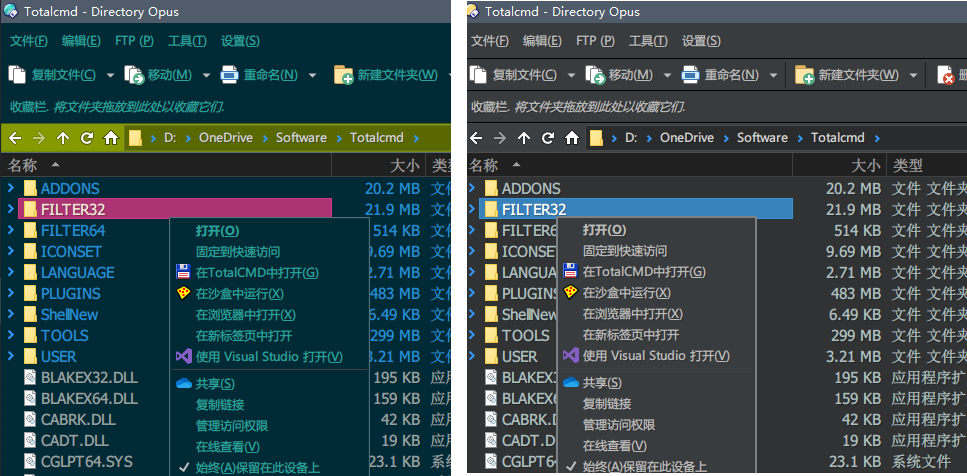Click Rename icon in right window toolbar
The width and height of the screenshot is (967, 476).
[691, 75]
